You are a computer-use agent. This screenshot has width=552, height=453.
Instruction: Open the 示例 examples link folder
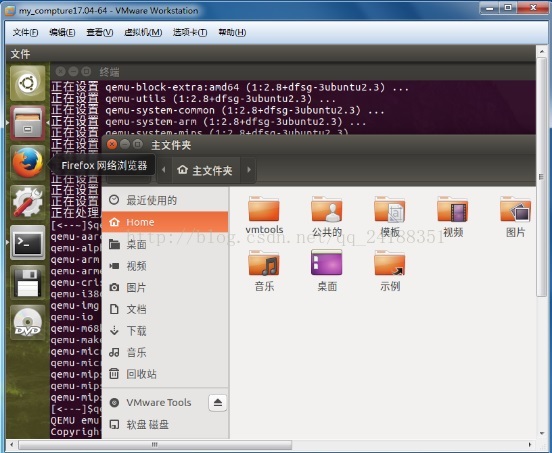coord(390,270)
